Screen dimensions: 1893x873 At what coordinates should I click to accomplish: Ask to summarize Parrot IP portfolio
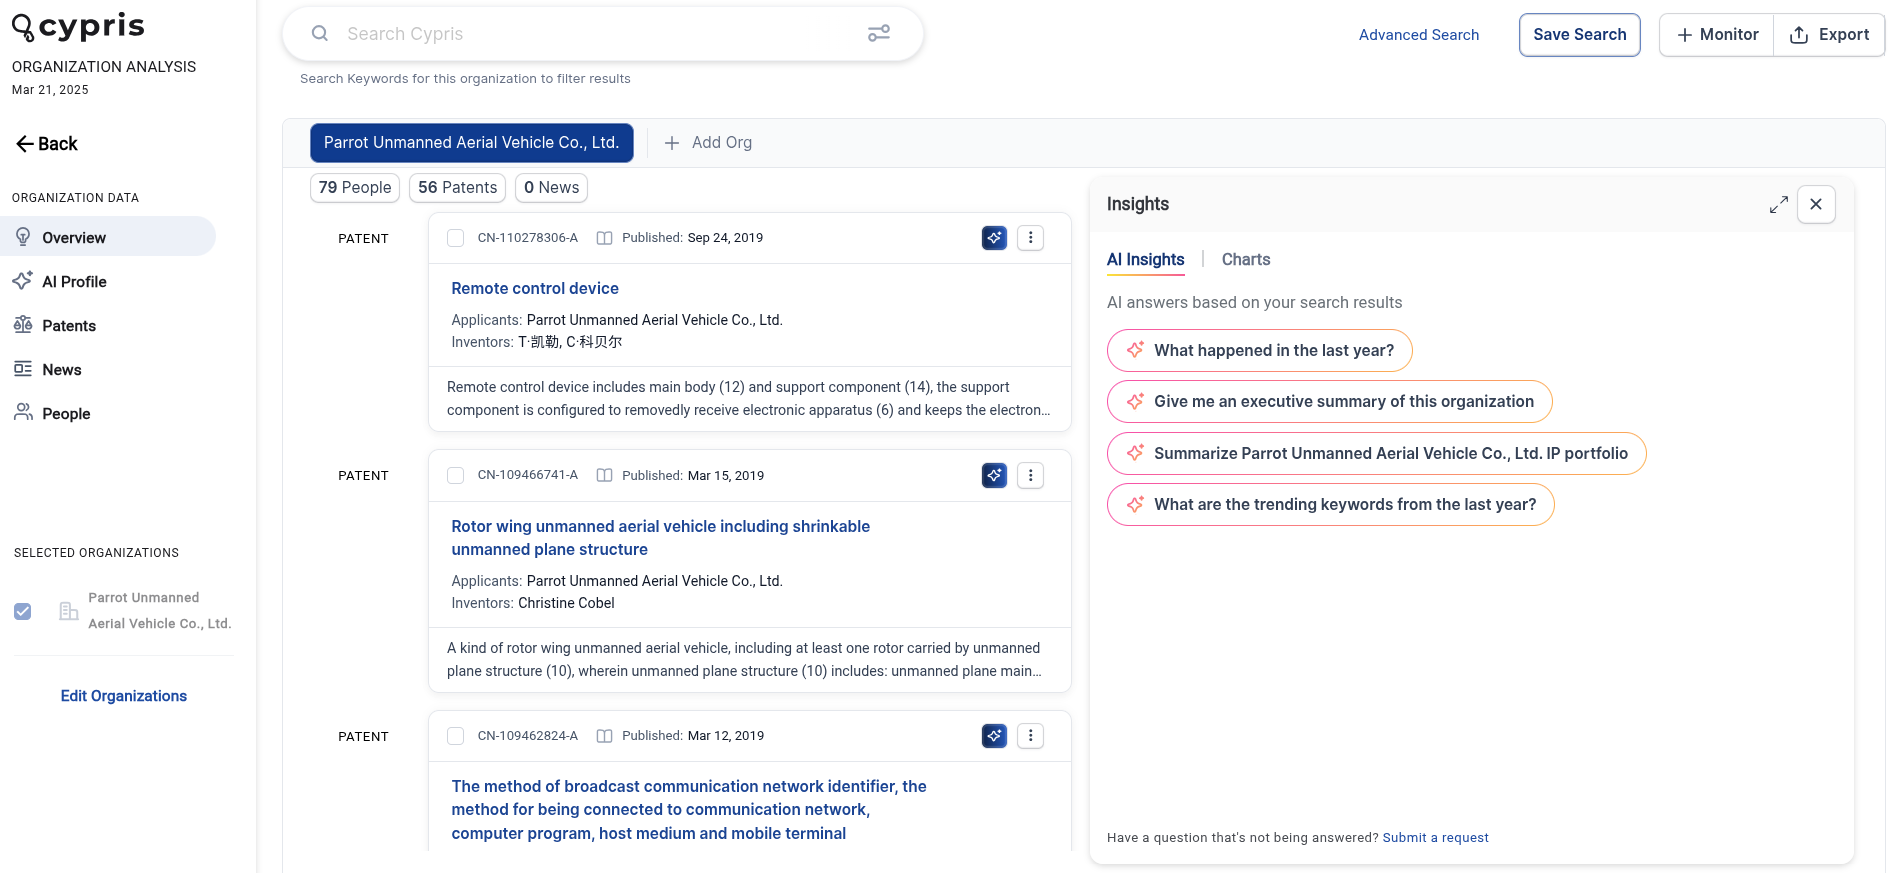click(1376, 454)
